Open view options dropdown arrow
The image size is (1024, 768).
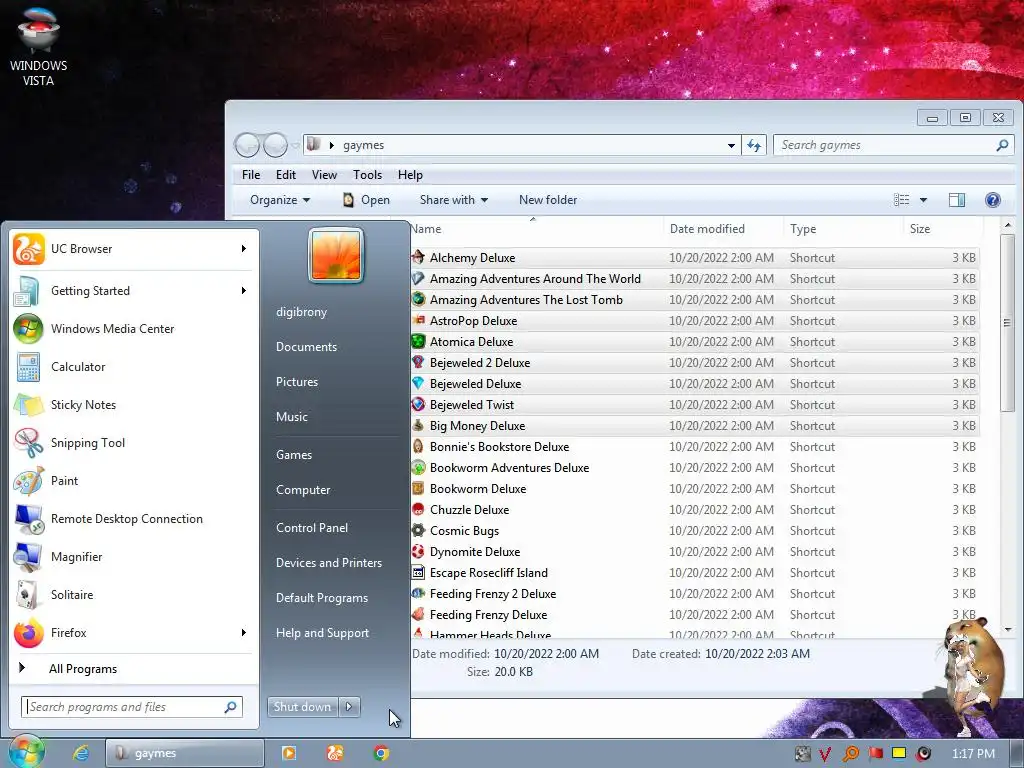[x=923, y=200]
